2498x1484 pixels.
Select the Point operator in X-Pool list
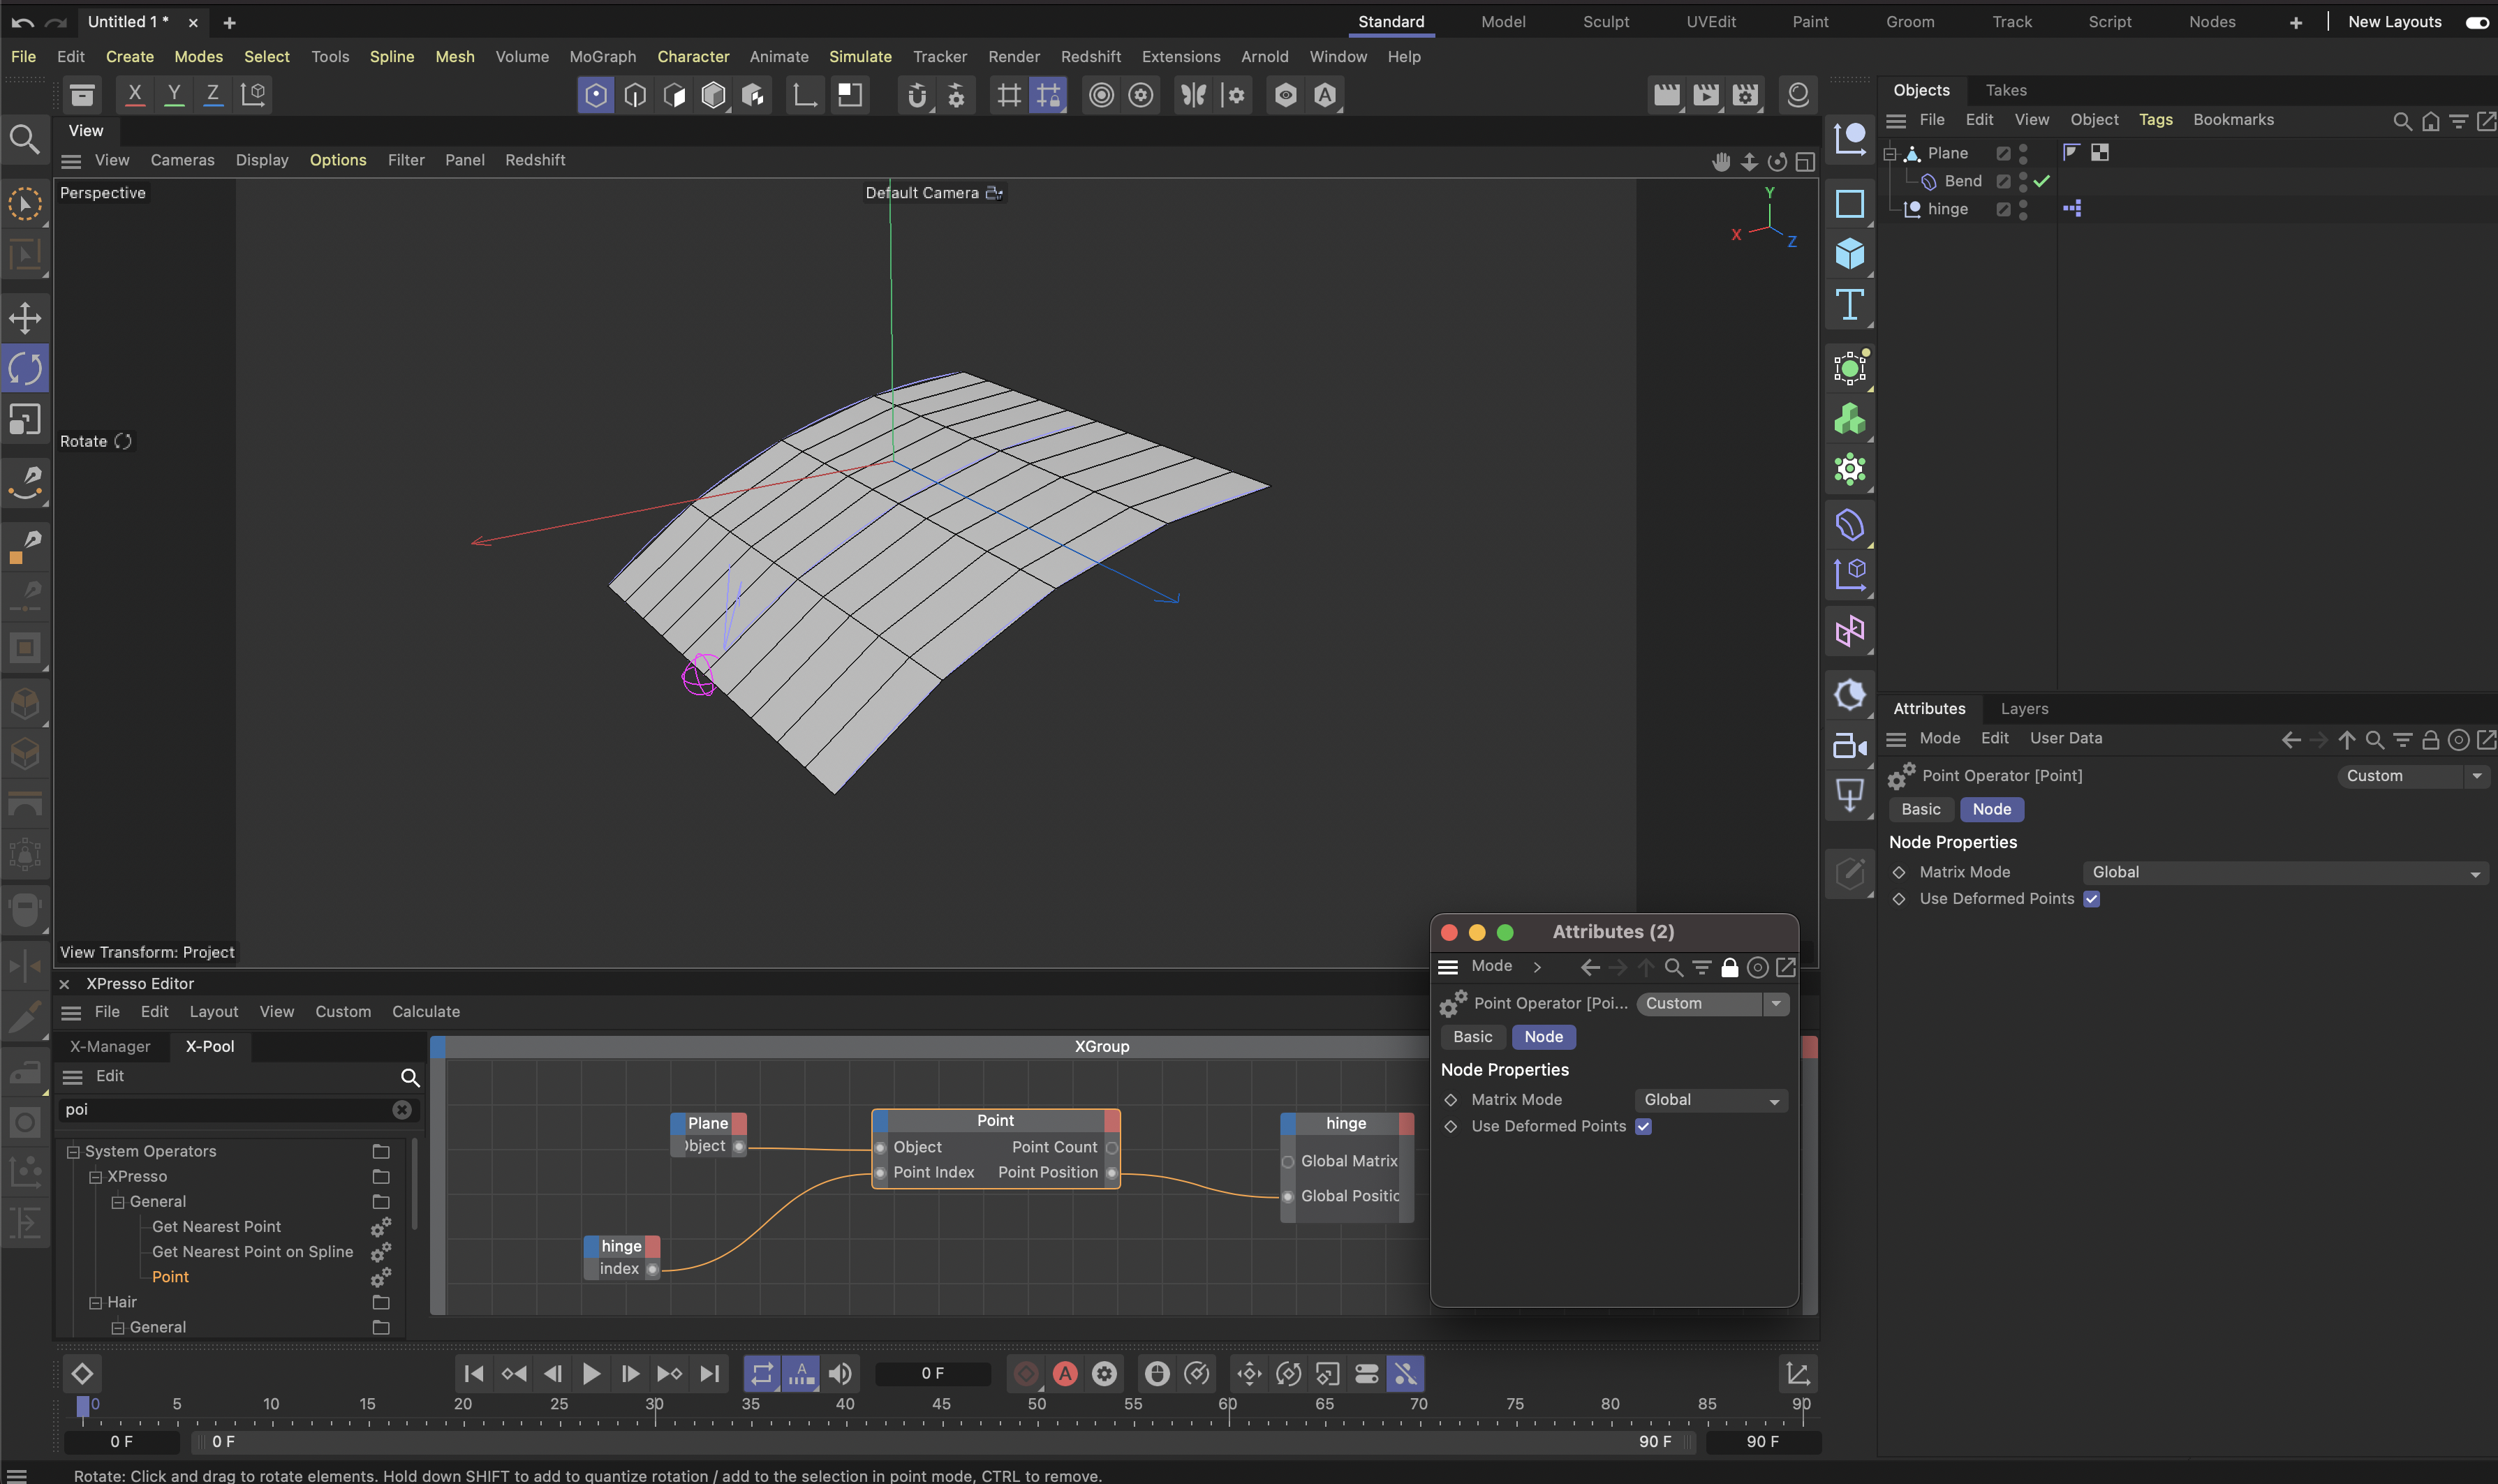click(170, 1277)
